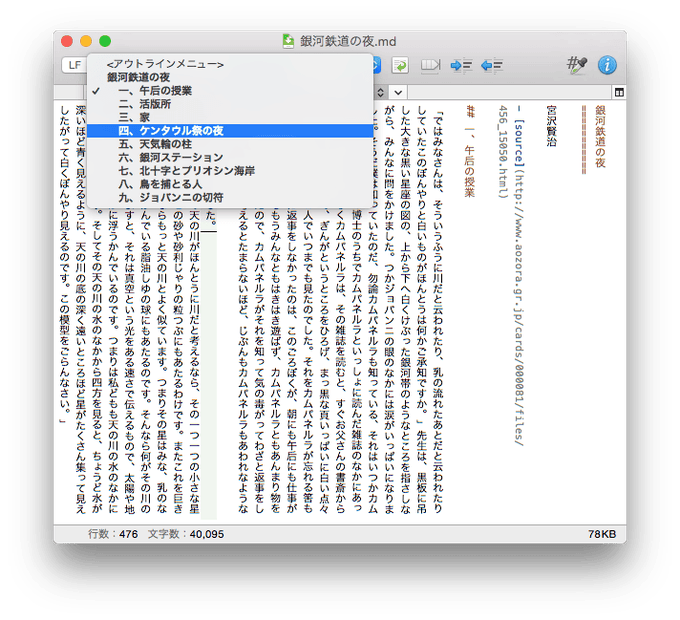The image size is (680, 620).
Task: Click the 文字数：40,095 character count status
Action: 186,534
